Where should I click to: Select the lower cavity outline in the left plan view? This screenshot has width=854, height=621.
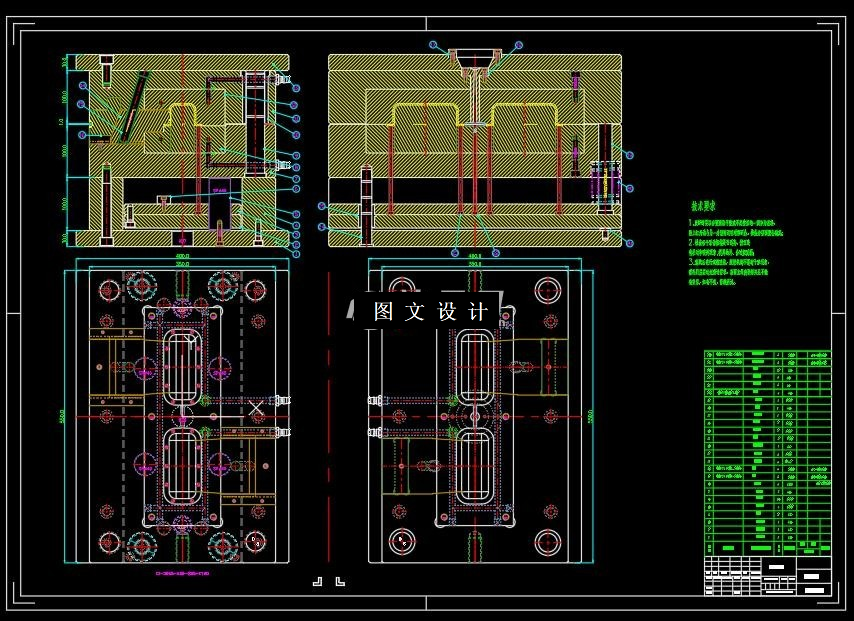coord(182,467)
